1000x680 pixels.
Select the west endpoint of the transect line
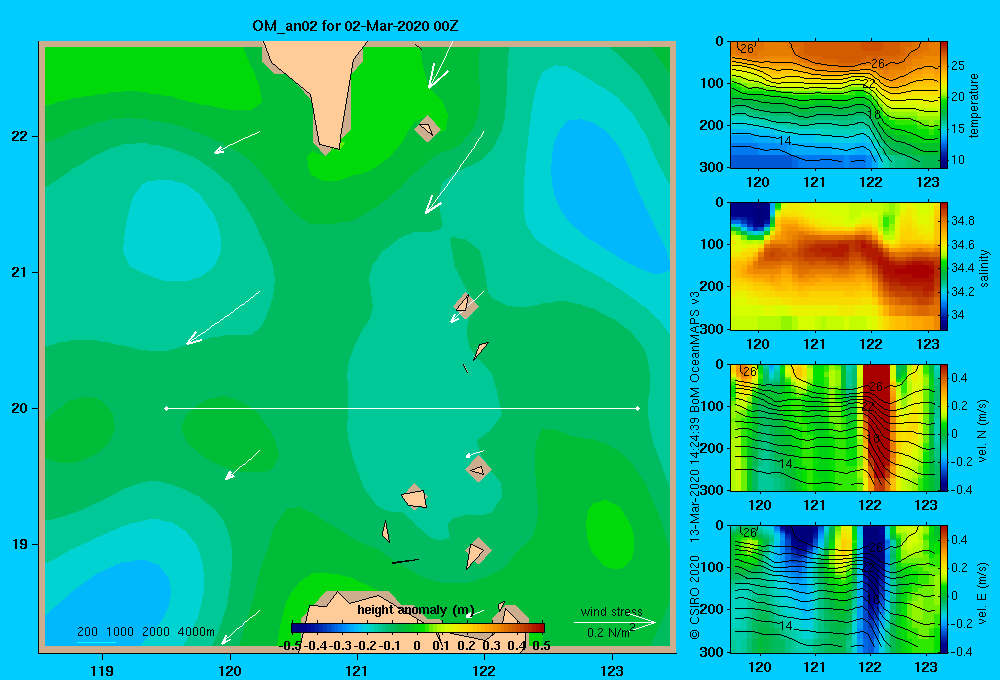(x=166, y=408)
